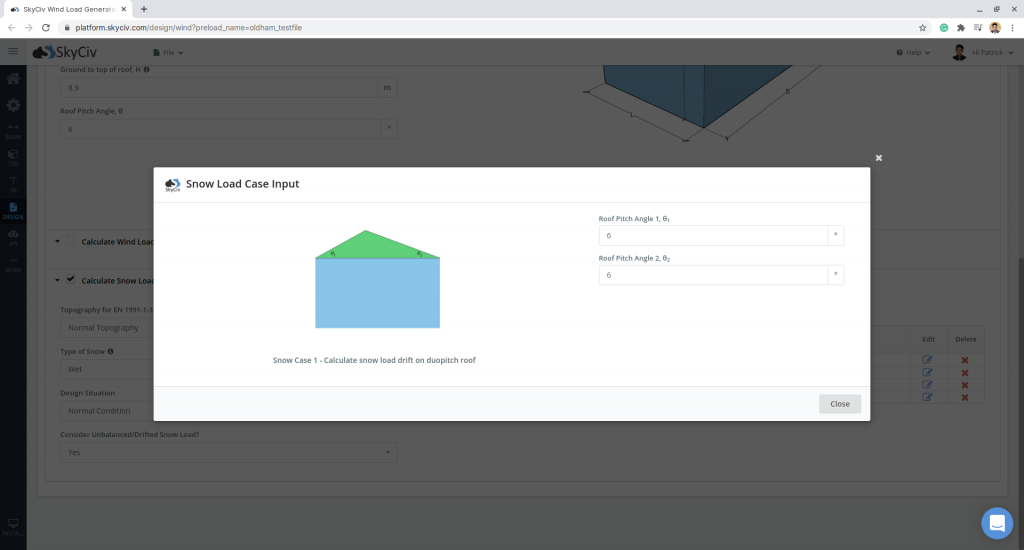Click the Roof Pitch Angle 1 input field

[713, 236]
